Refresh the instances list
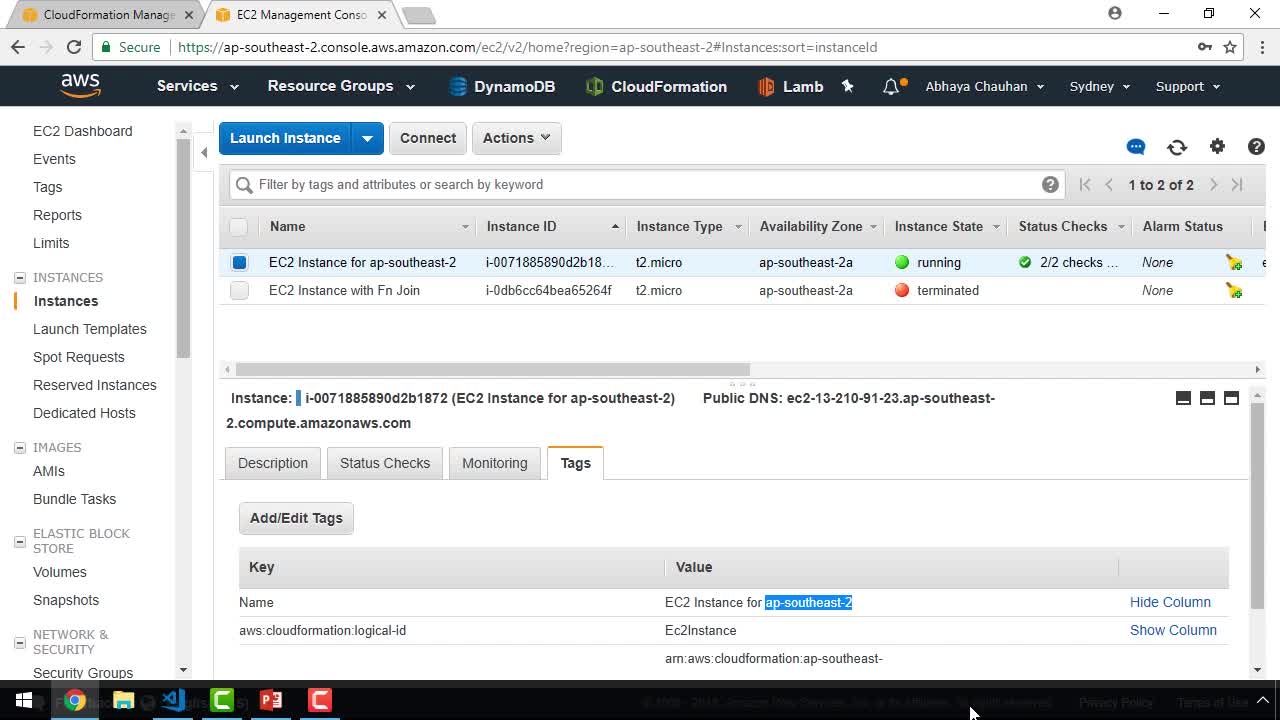This screenshot has width=1280, height=720. pos(1177,147)
